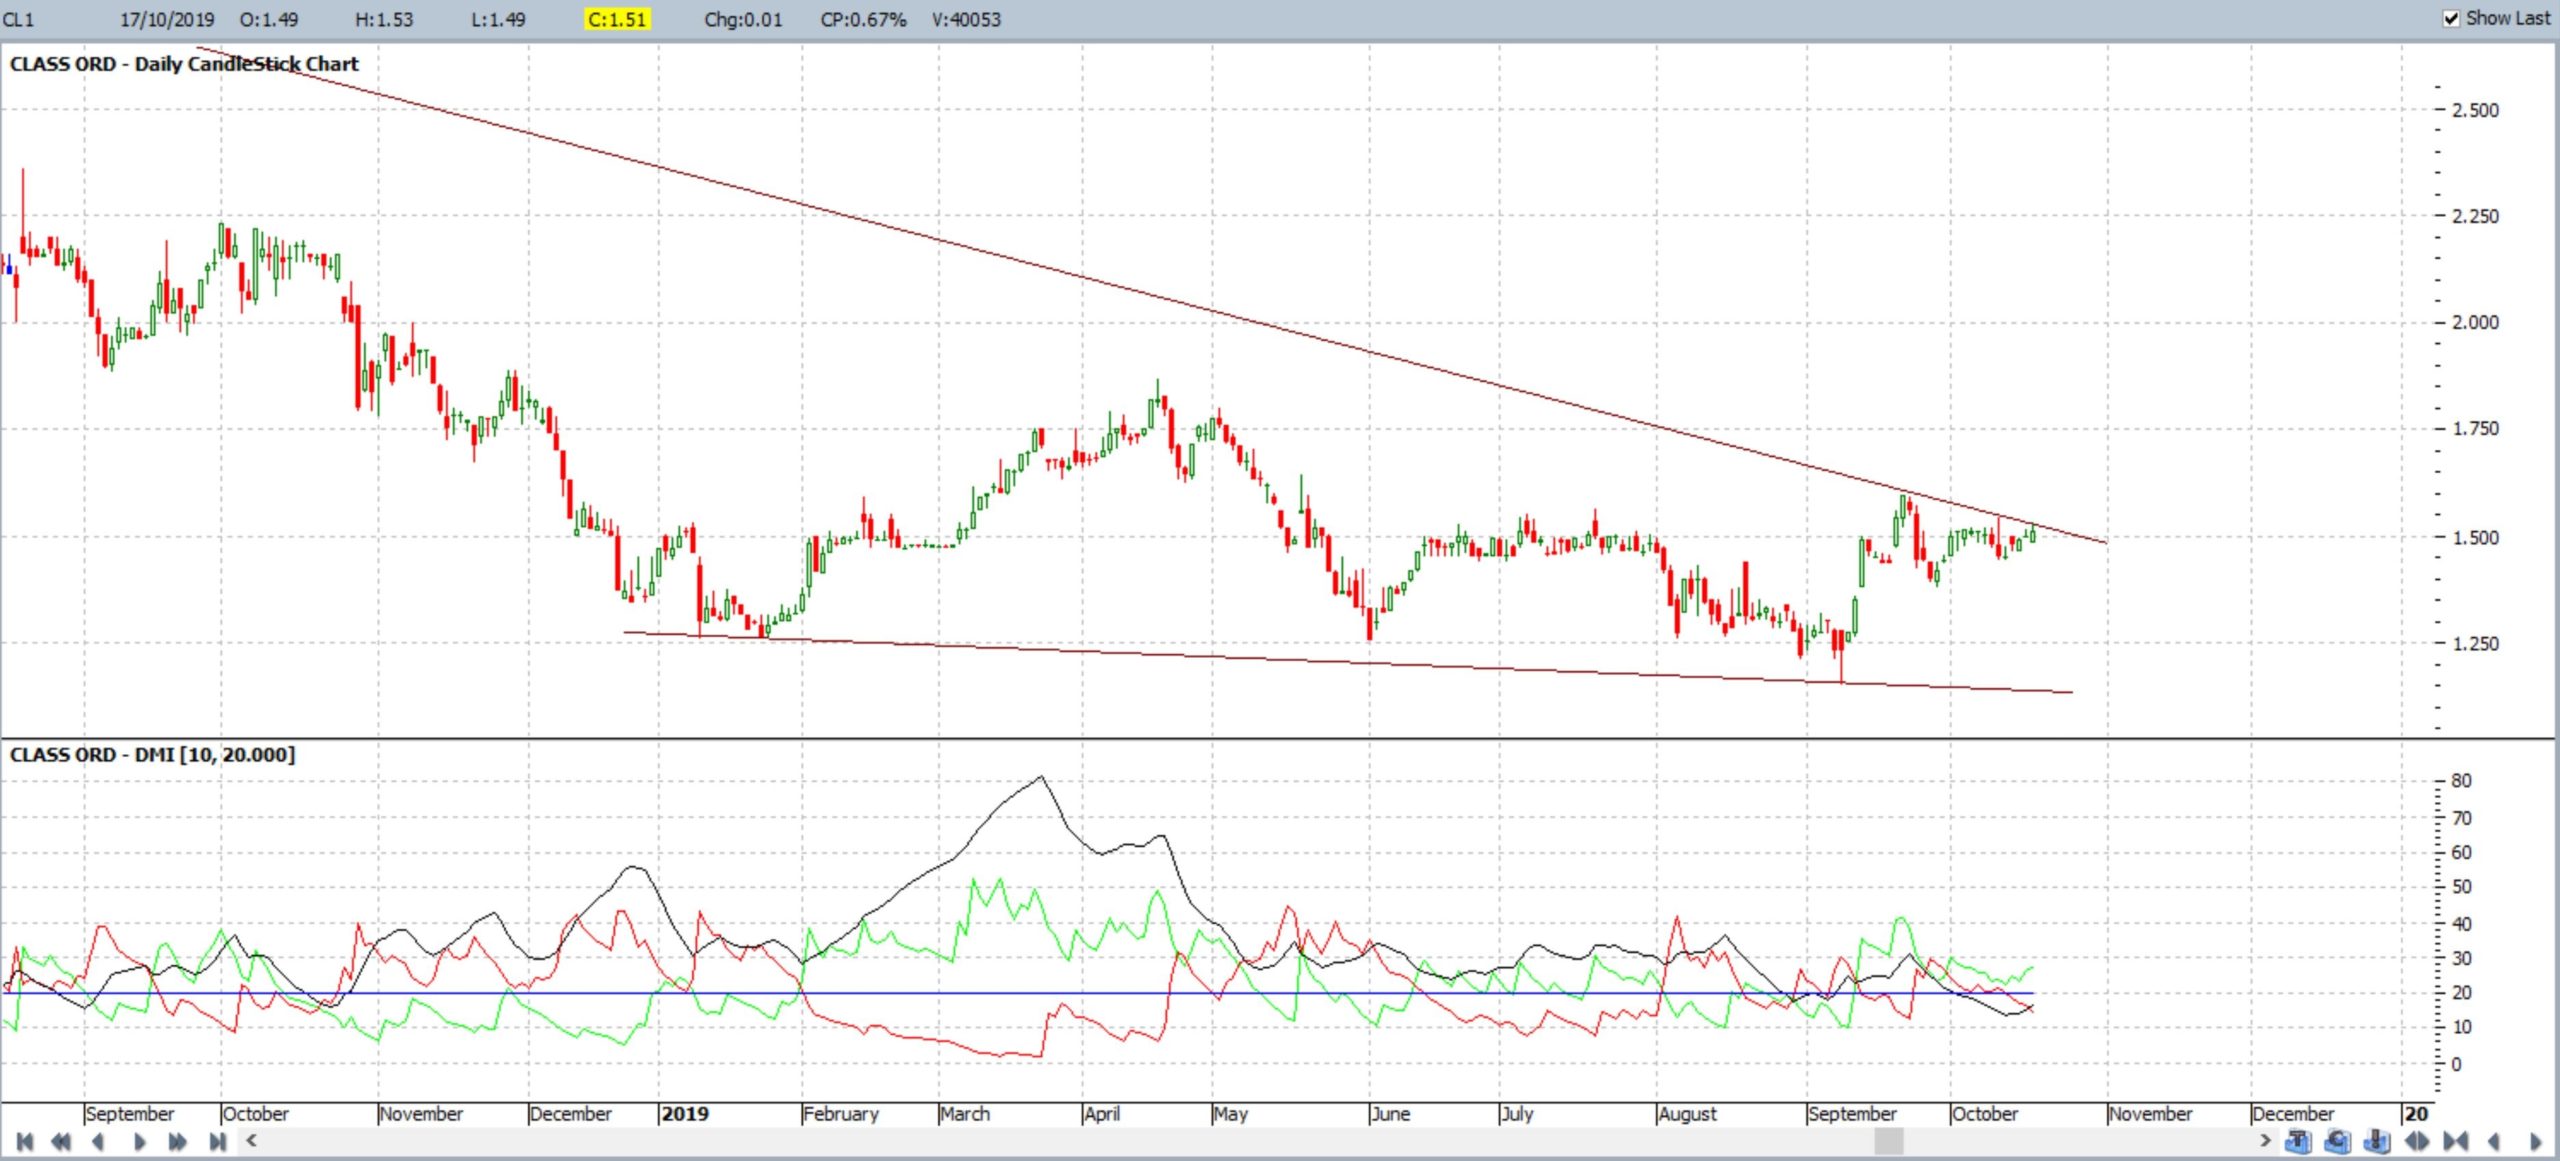Compress chart spacing with inward arrows icon
Screen dimensions: 2560x1161
point(2456,1141)
